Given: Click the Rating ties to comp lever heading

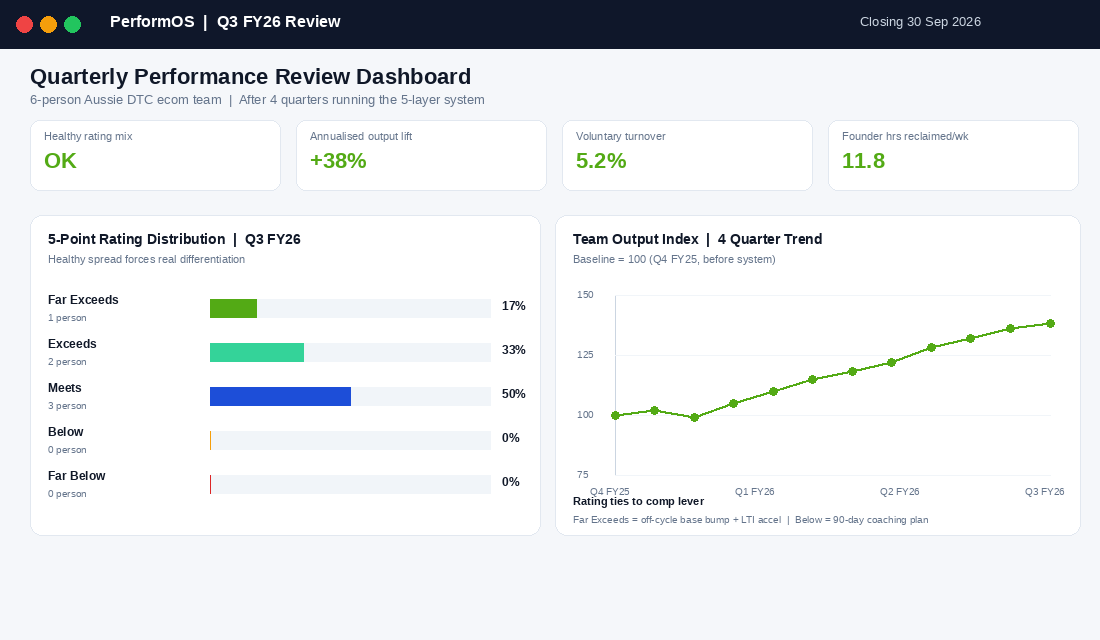Looking at the screenshot, I should pos(638,501).
